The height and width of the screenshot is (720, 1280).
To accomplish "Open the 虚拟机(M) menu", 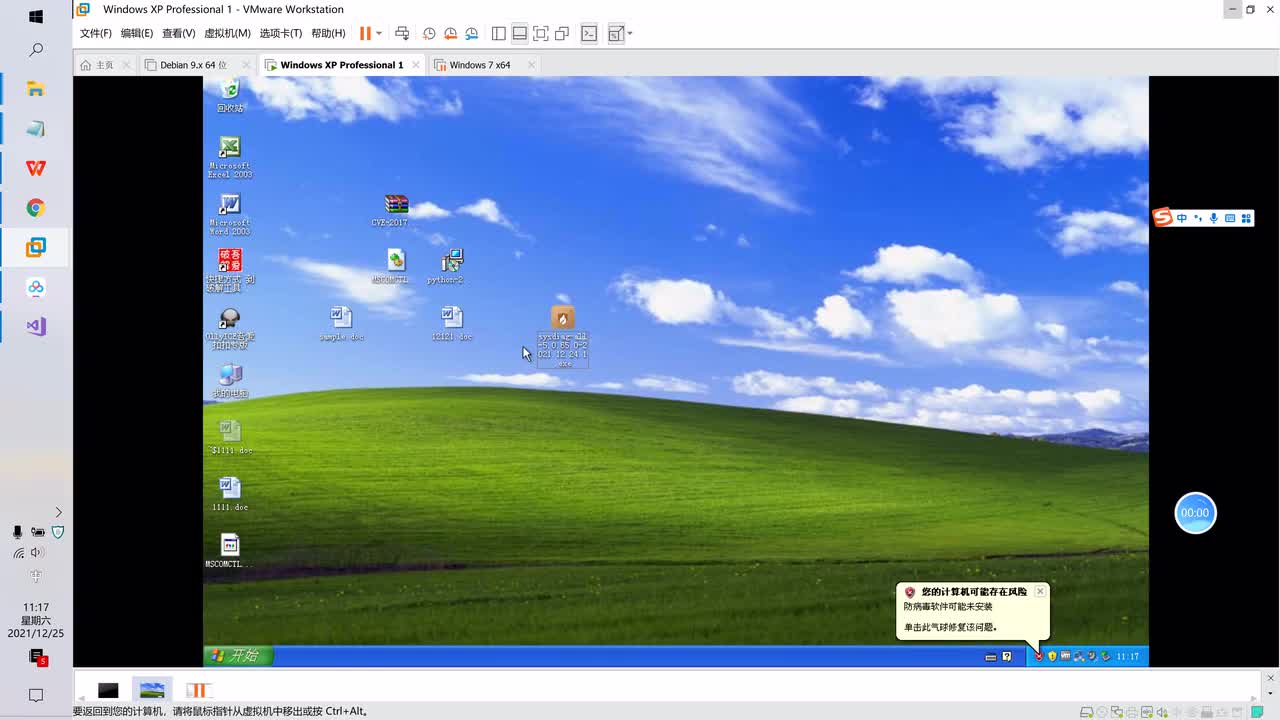I will coord(227,33).
